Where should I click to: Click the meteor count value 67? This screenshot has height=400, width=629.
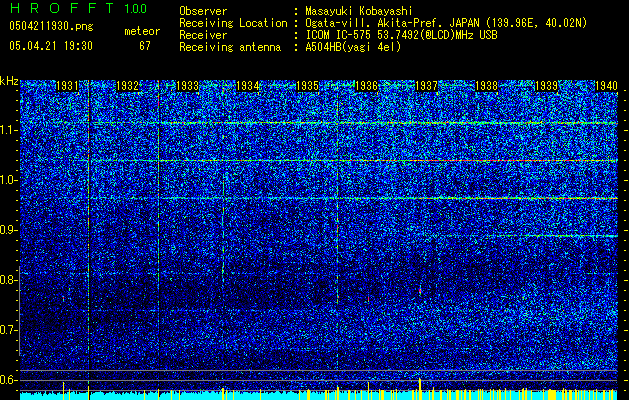point(145,46)
